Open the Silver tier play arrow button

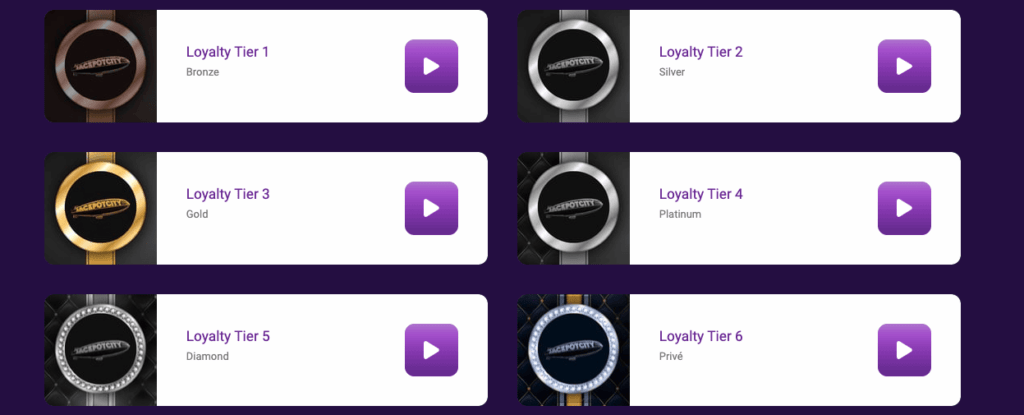(904, 66)
